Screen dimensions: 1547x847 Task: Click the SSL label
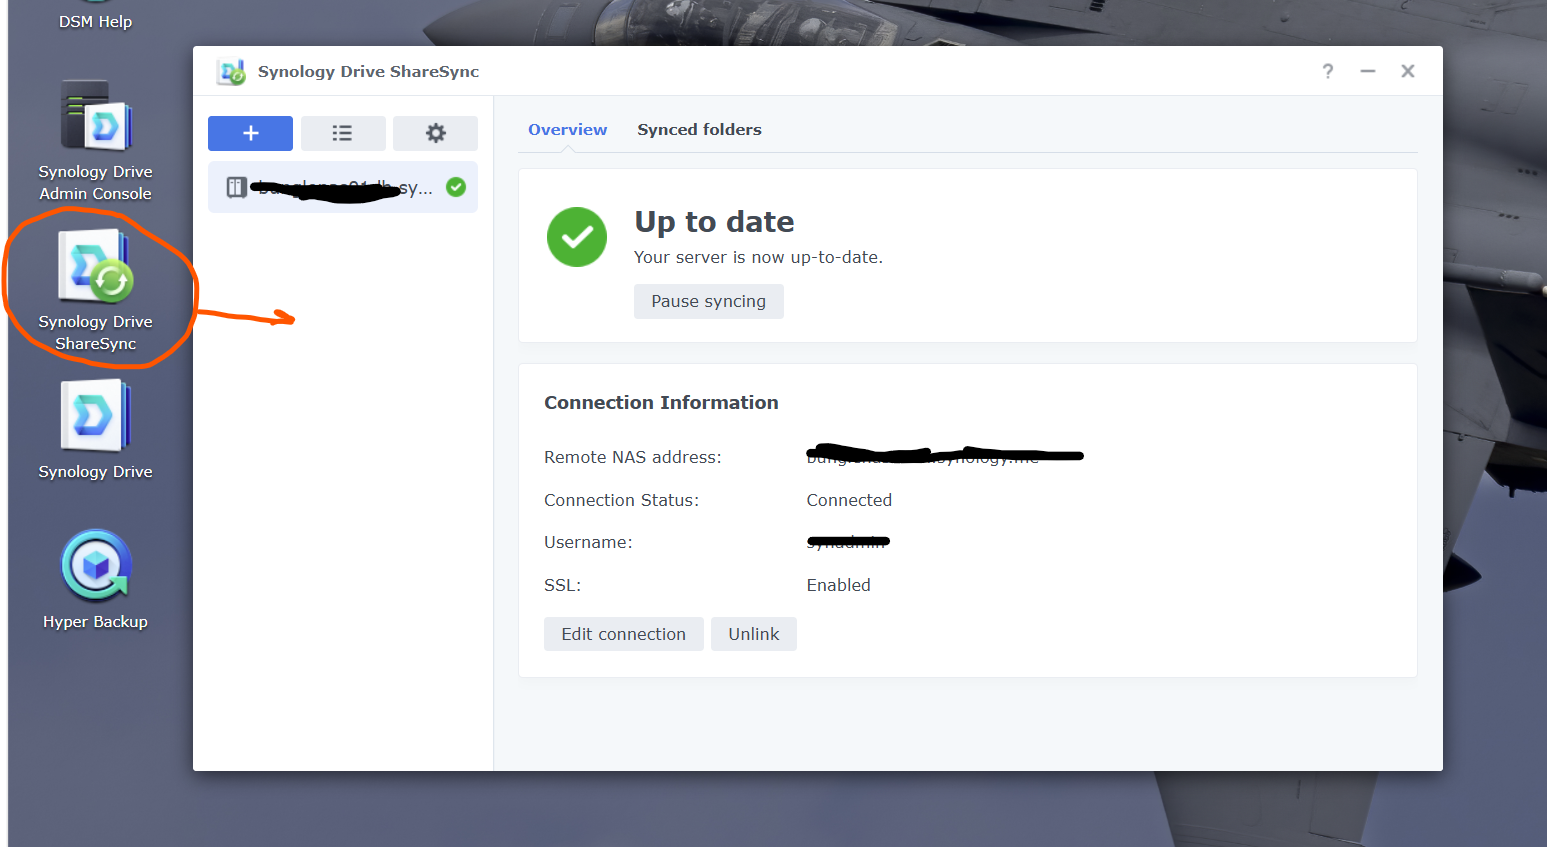[562, 585]
